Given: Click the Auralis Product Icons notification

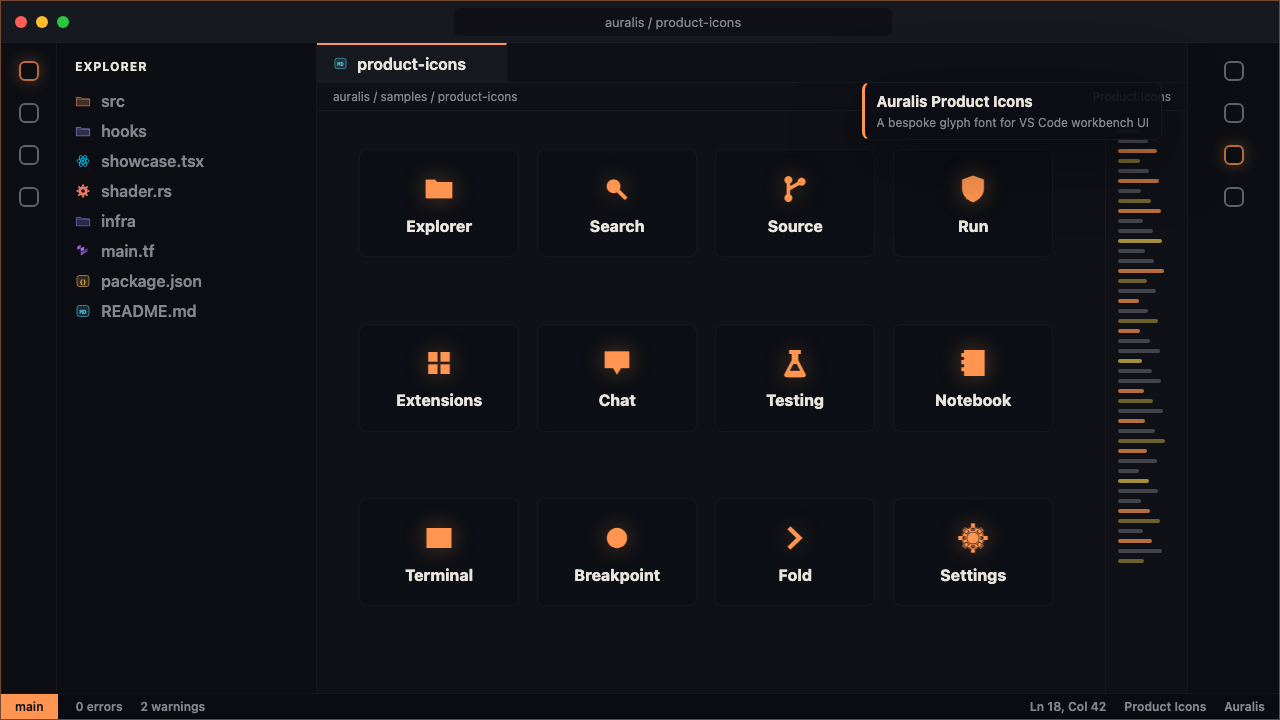Looking at the screenshot, I should coord(1012,111).
